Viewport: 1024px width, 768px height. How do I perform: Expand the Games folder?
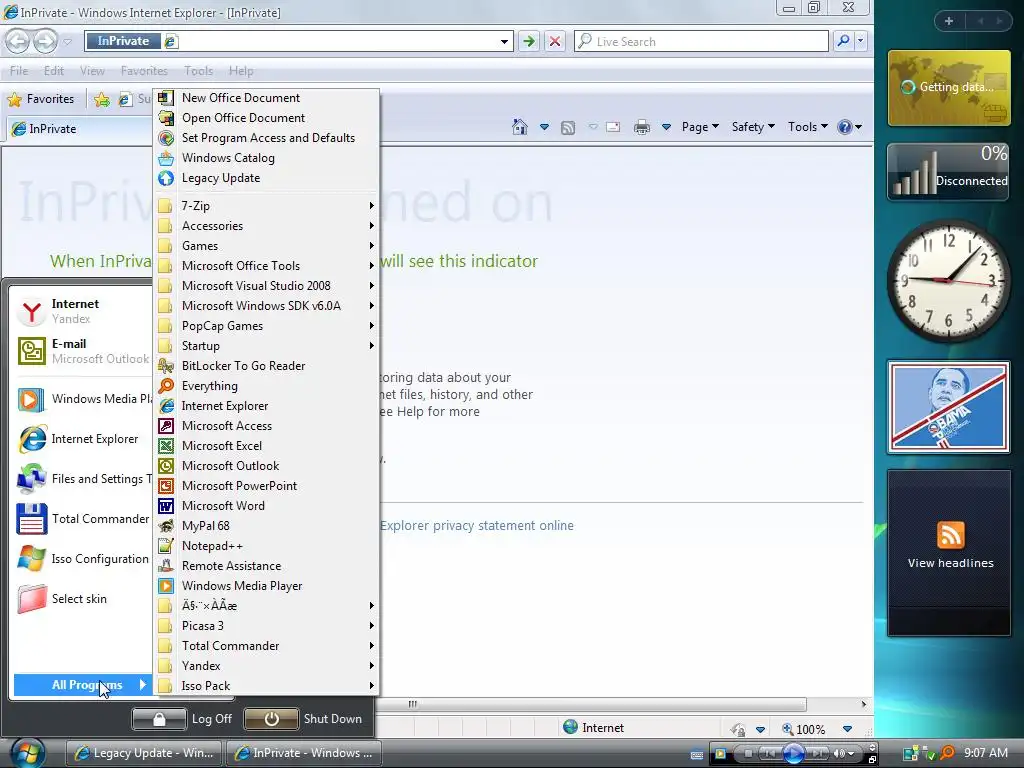[x=266, y=246]
